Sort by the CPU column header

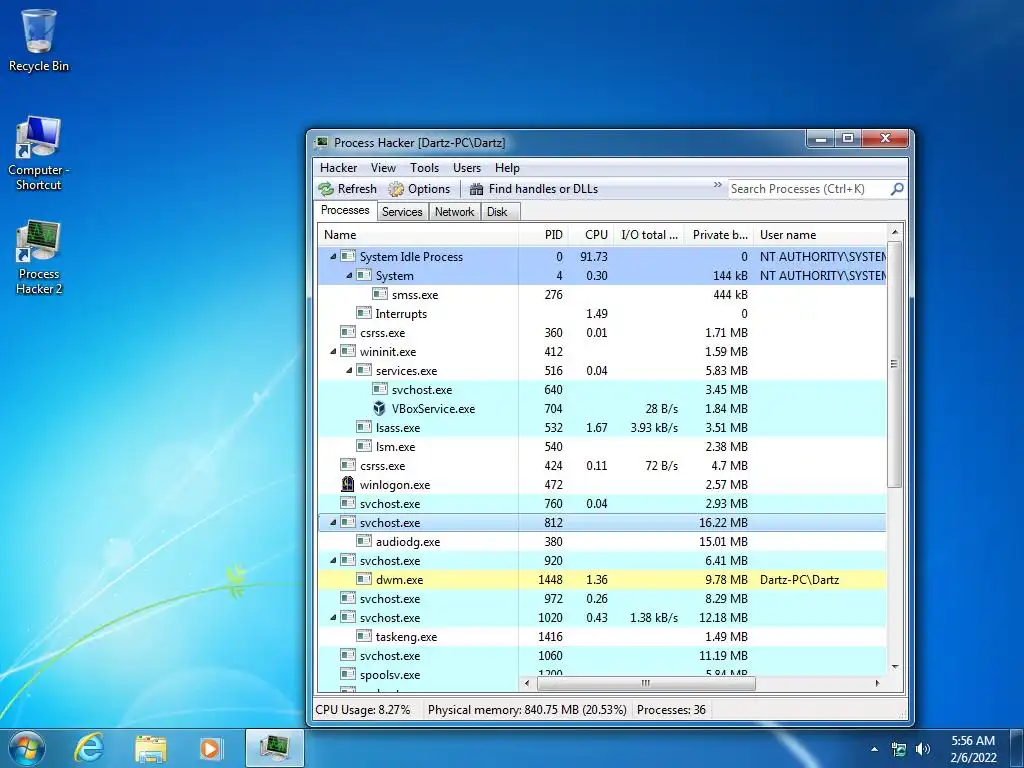590,234
